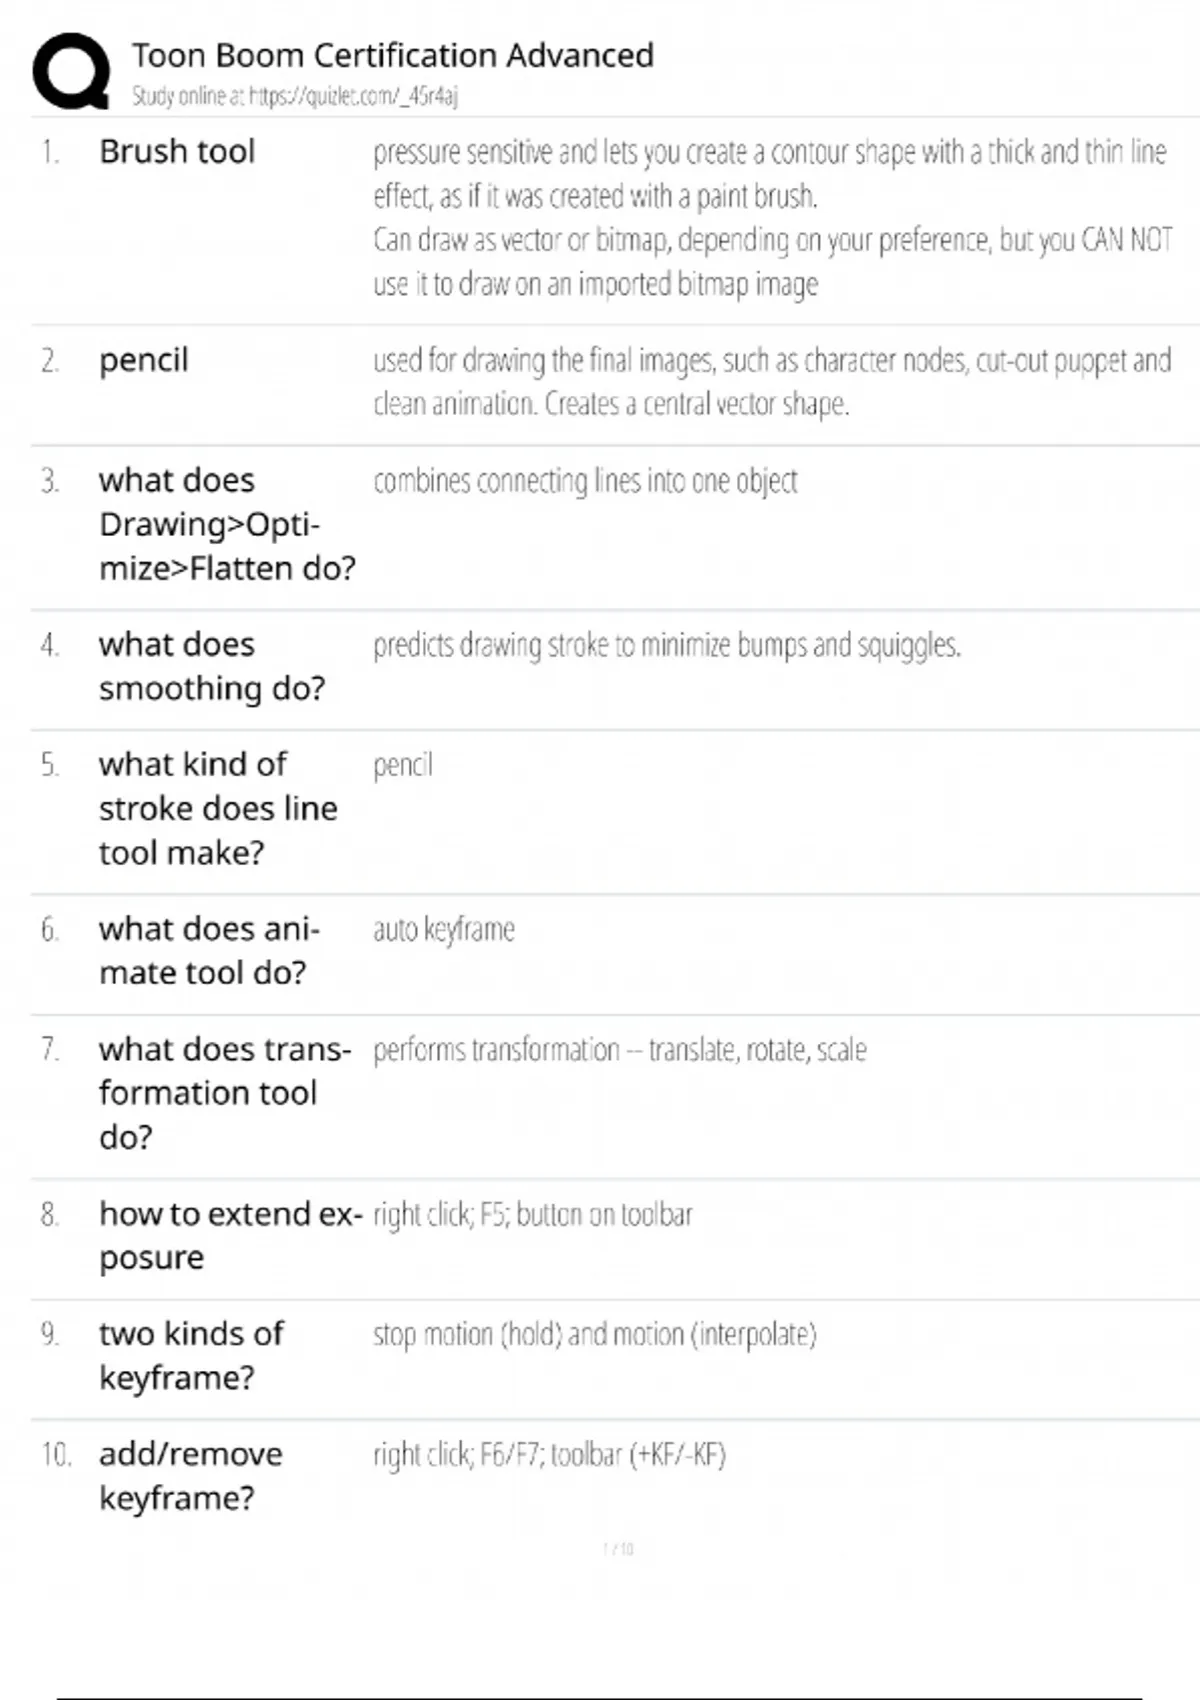Click the Toon Boom Certification Advanced title

point(392,55)
